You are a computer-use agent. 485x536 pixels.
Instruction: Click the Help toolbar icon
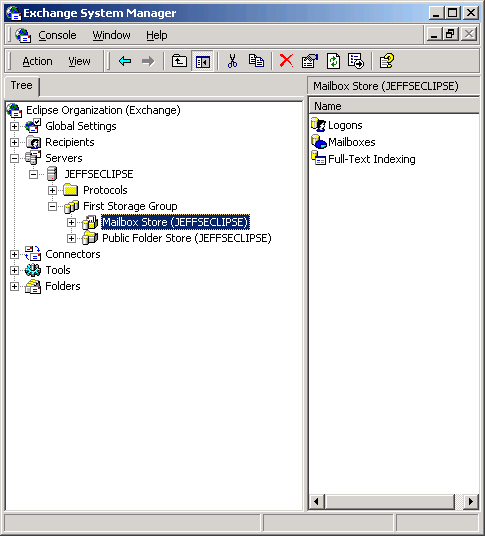387,62
